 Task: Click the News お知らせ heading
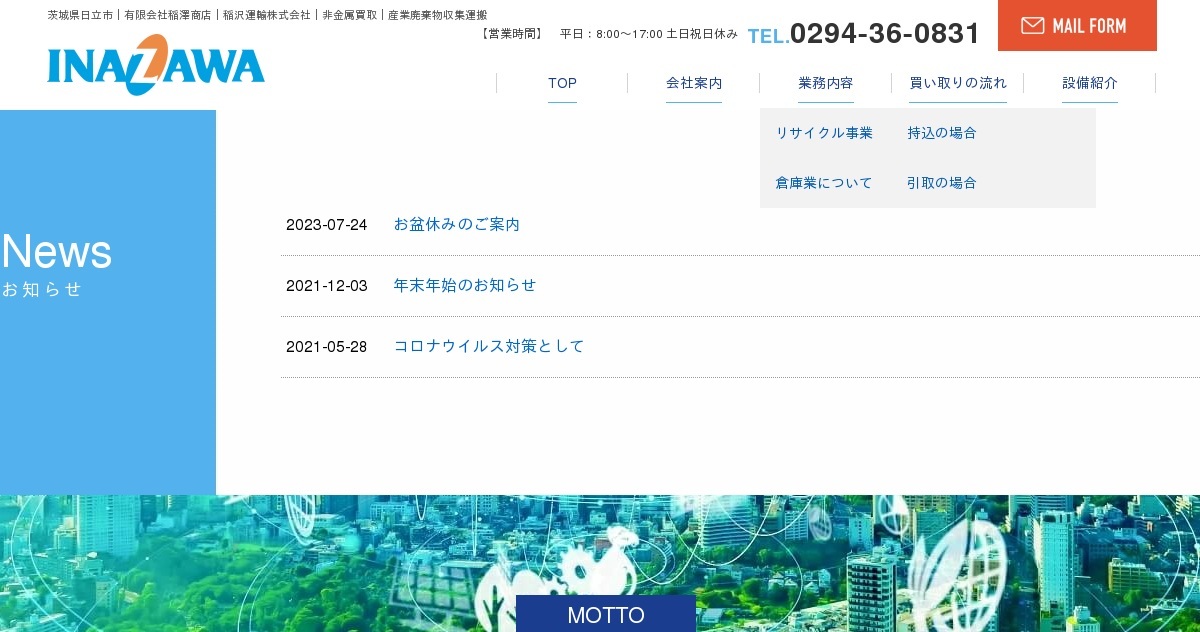pyautogui.click(x=57, y=264)
